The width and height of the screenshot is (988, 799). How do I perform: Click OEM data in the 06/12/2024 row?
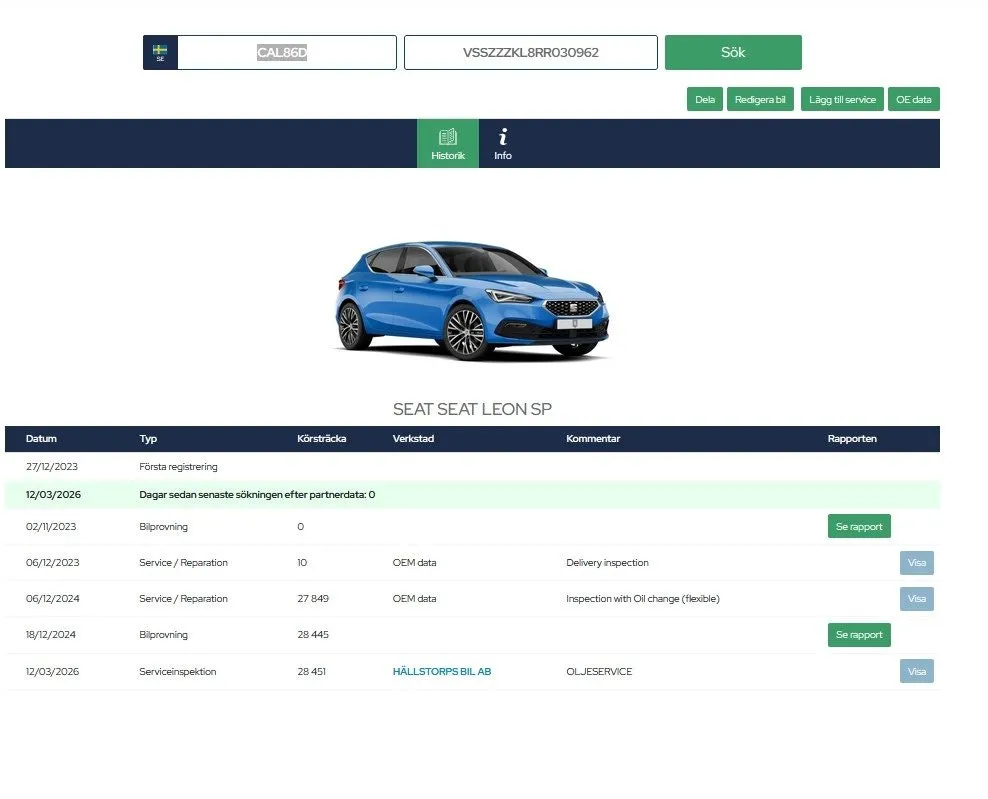(x=415, y=599)
